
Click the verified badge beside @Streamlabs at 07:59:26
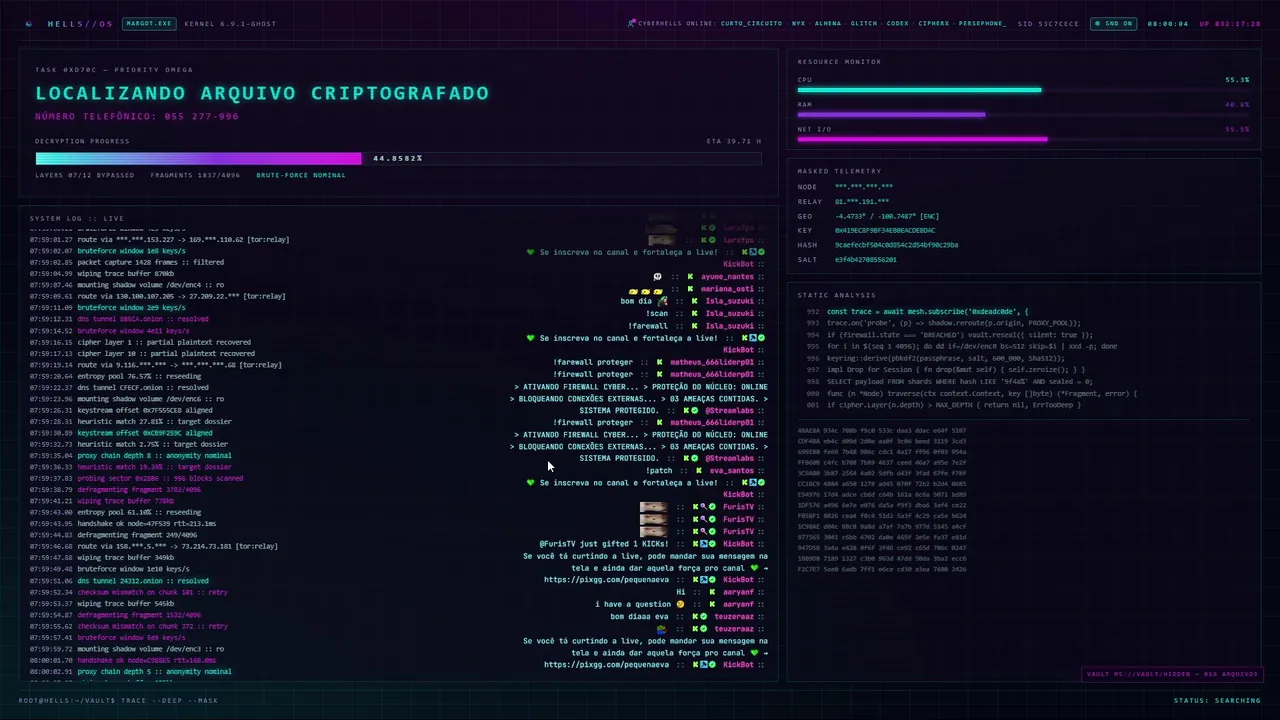click(x=695, y=410)
